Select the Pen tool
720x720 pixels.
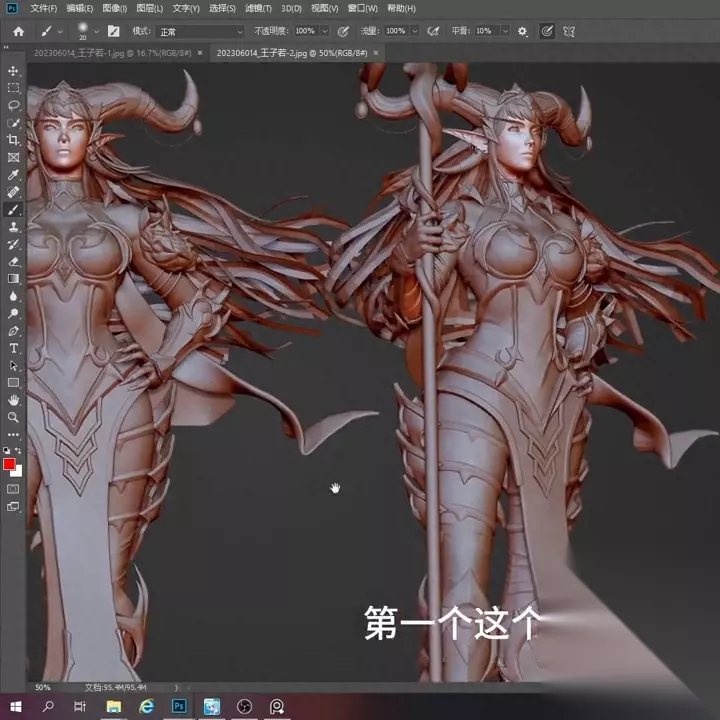13,331
